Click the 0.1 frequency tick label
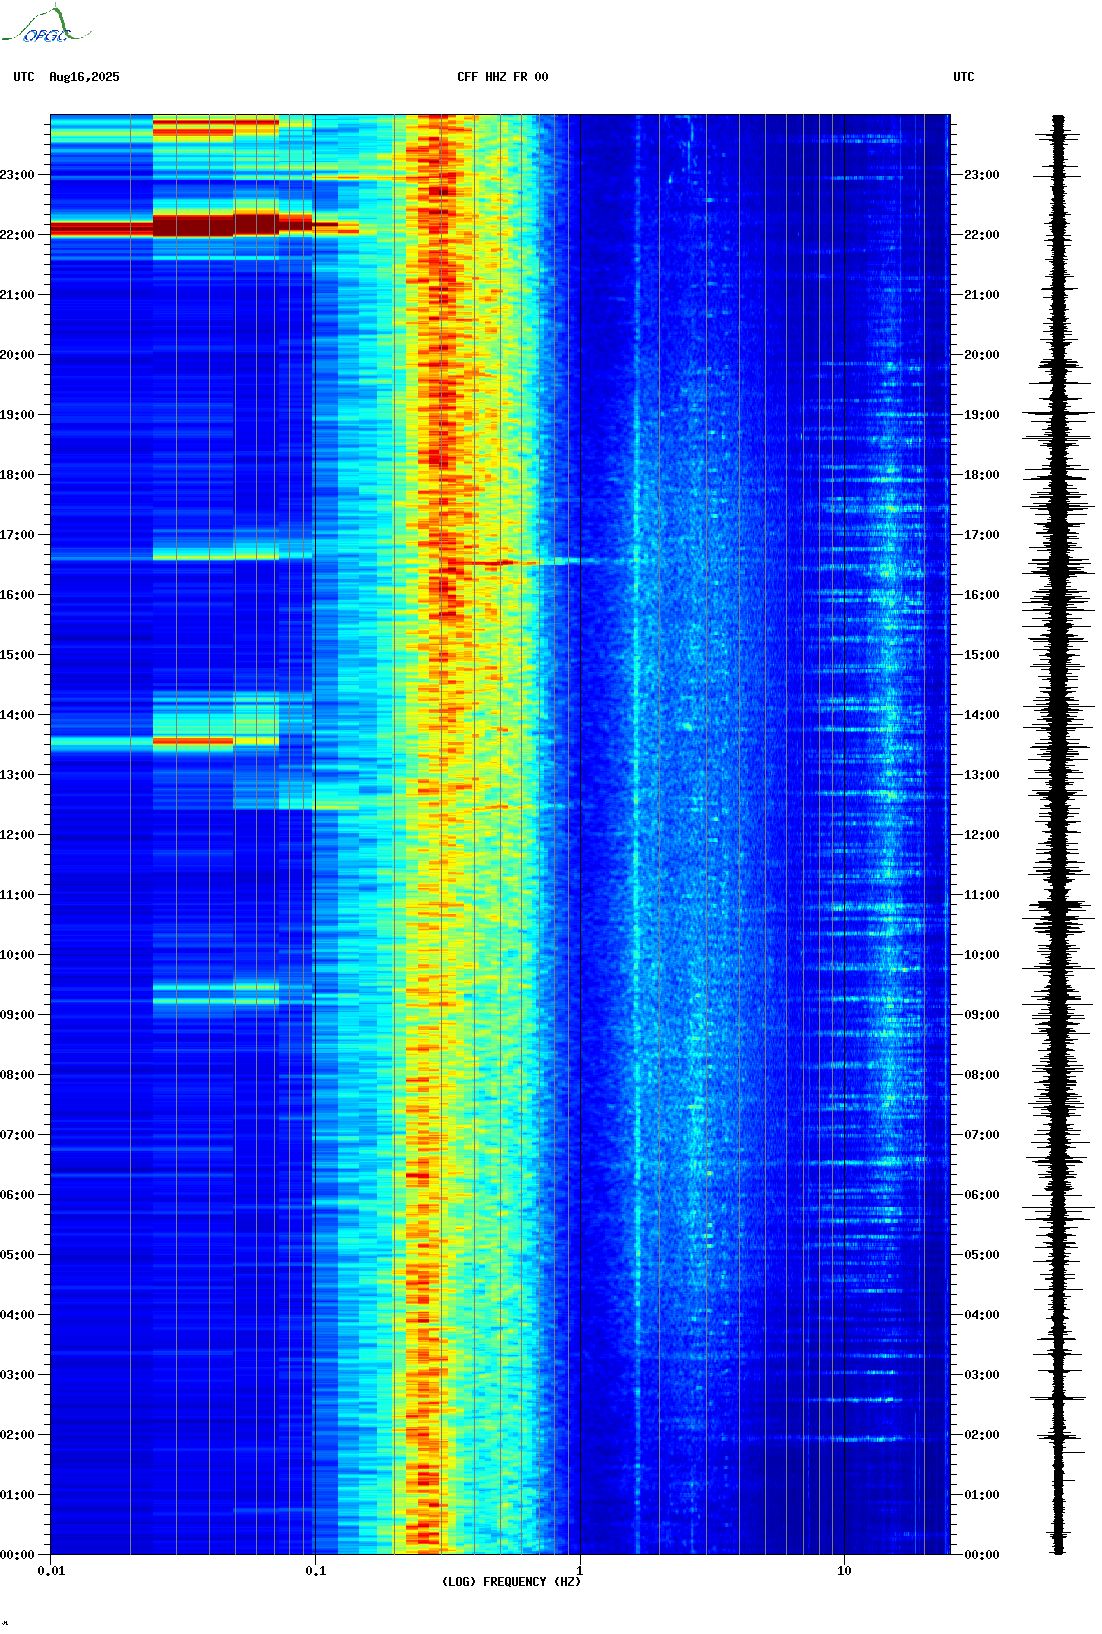This screenshot has width=1102, height=1634. point(315,1571)
